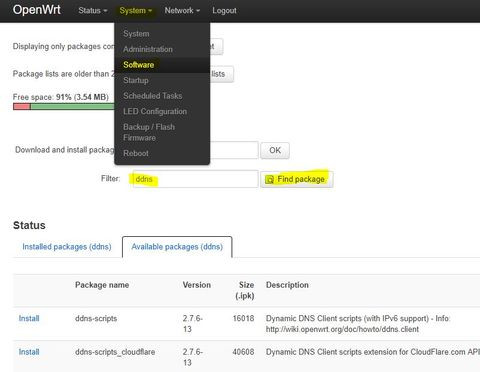Switch to Installed packages (ddns) tab

67,247
